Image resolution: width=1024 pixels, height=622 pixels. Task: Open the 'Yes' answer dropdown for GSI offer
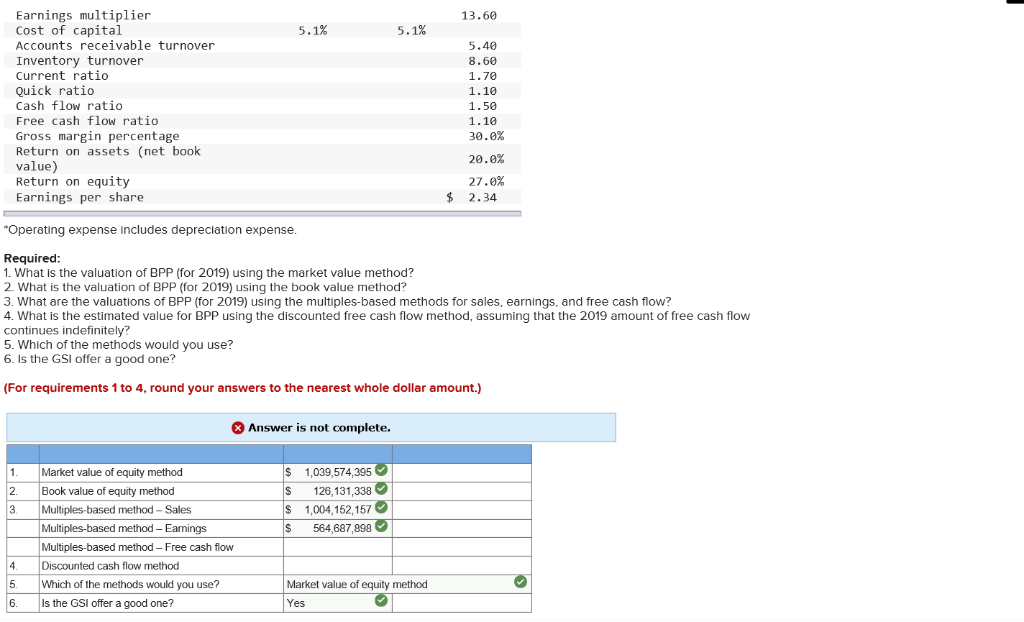pos(338,603)
